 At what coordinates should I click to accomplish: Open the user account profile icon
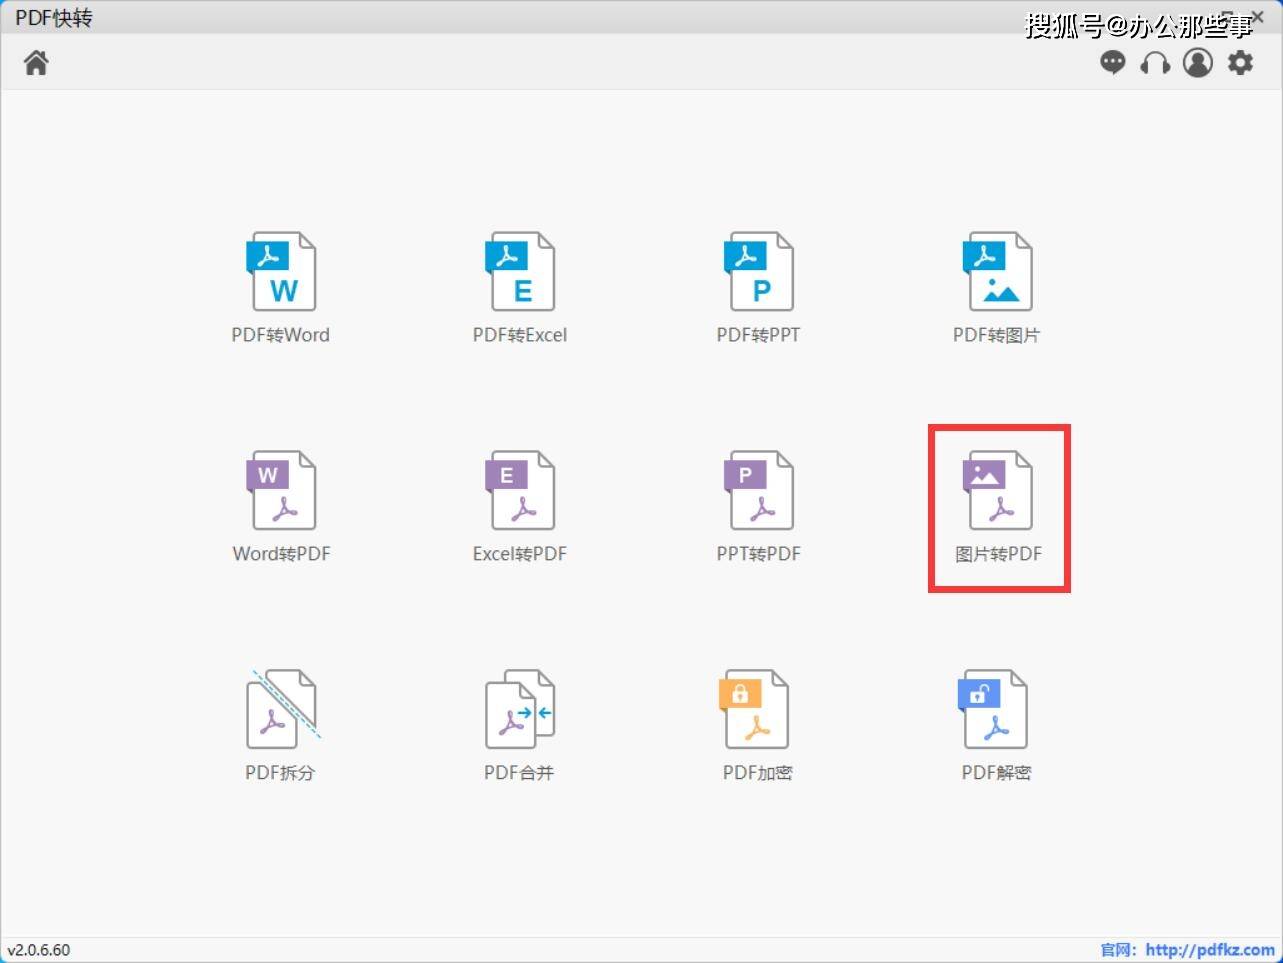1198,63
